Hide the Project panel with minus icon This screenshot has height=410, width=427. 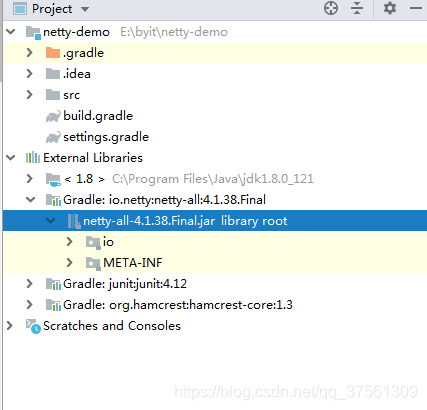(x=416, y=8)
